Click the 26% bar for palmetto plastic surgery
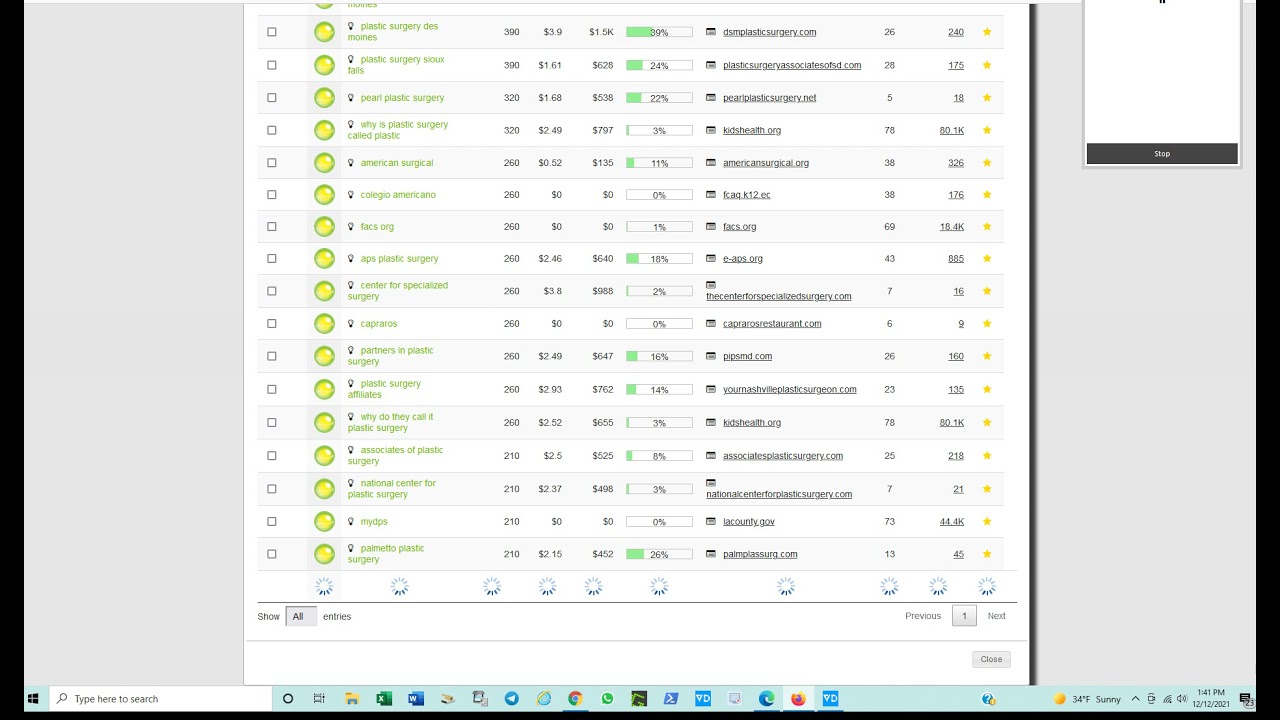This screenshot has width=1280, height=720. tap(659, 554)
